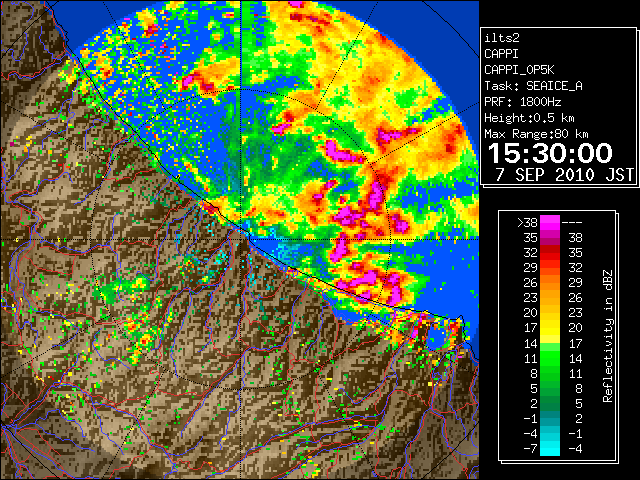This screenshot has height=480, width=640.
Task: Click the '>38' legend label
Action: click(527, 222)
